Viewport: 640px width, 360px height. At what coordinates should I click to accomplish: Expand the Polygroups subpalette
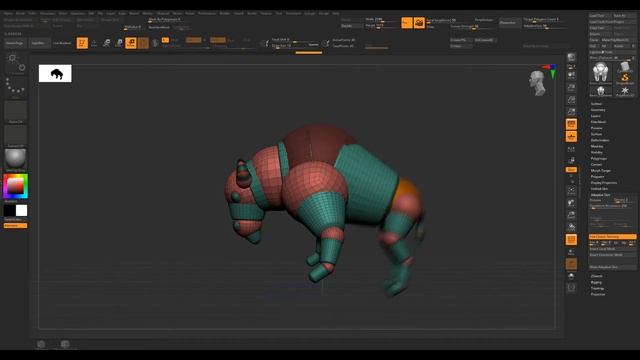pos(599,158)
